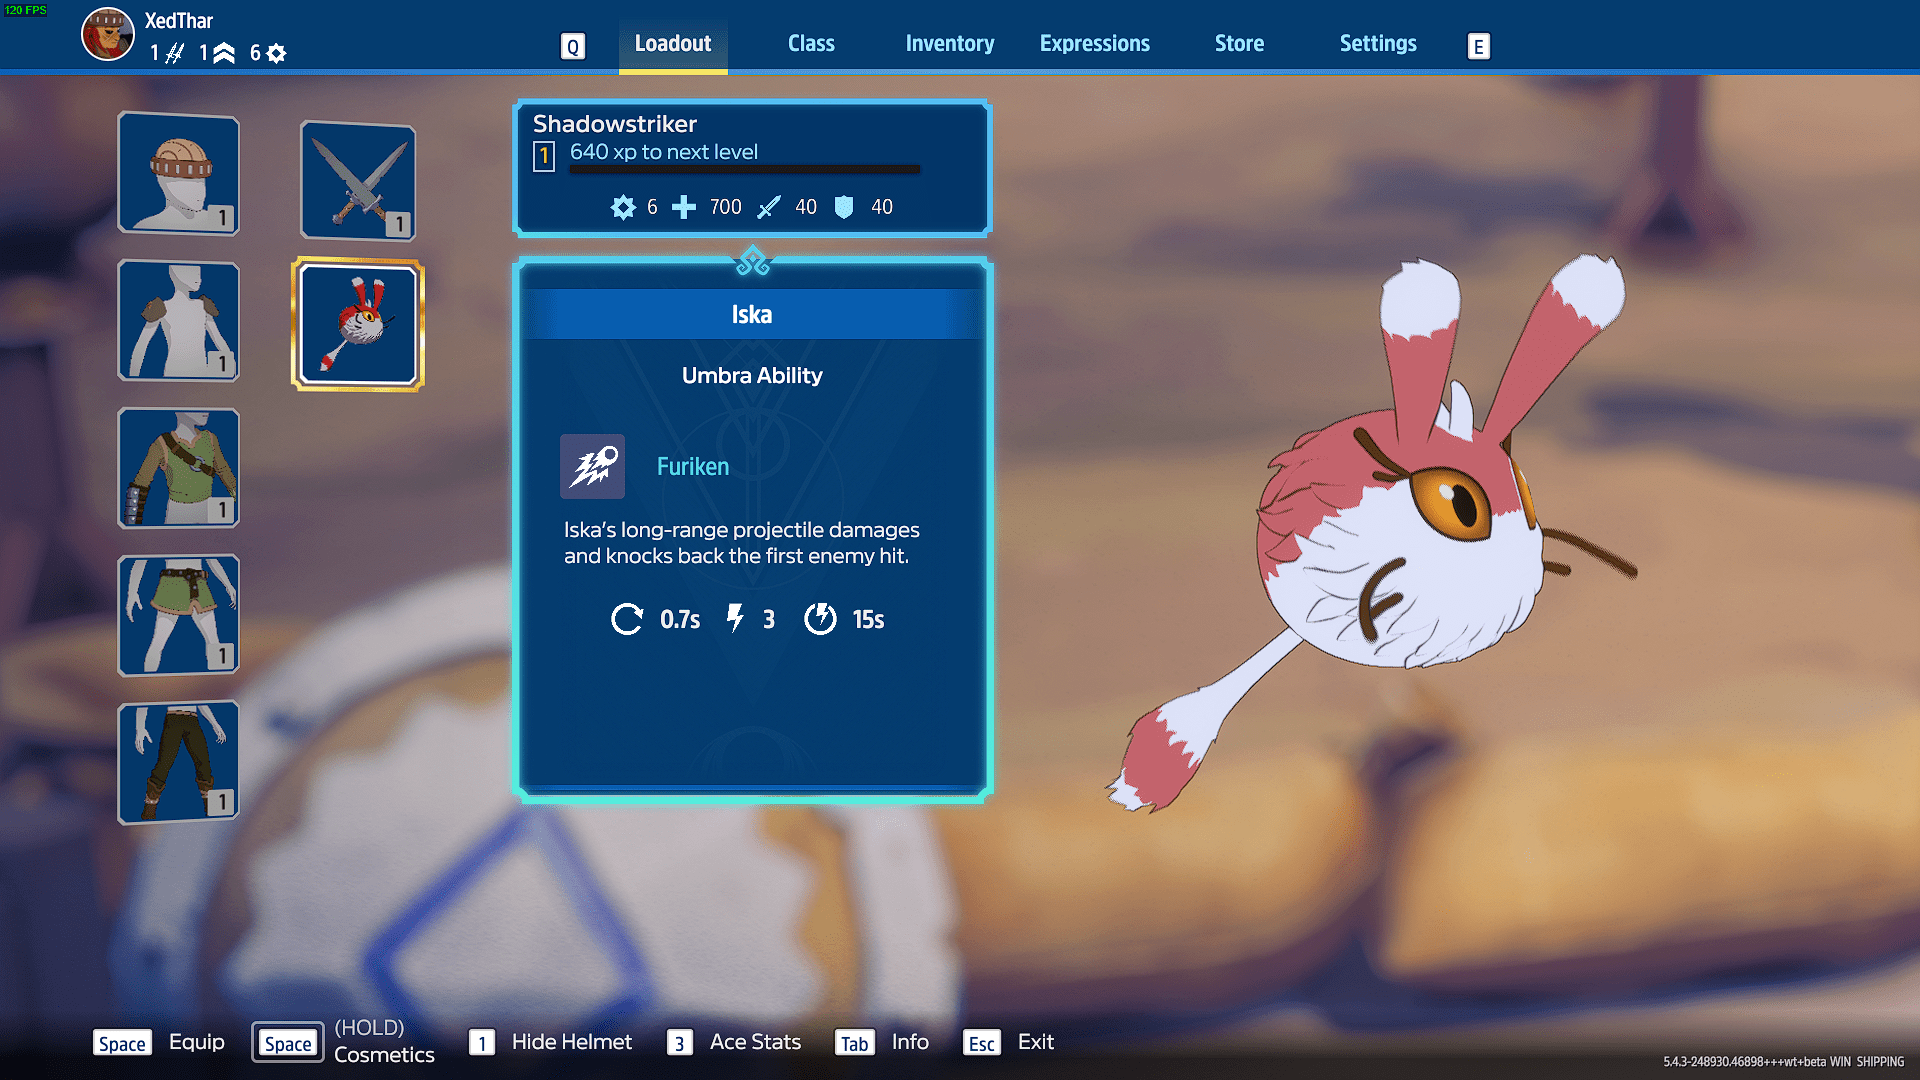1920x1080 pixels.
Task: Open the Settings tab
Action: [1377, 44]
